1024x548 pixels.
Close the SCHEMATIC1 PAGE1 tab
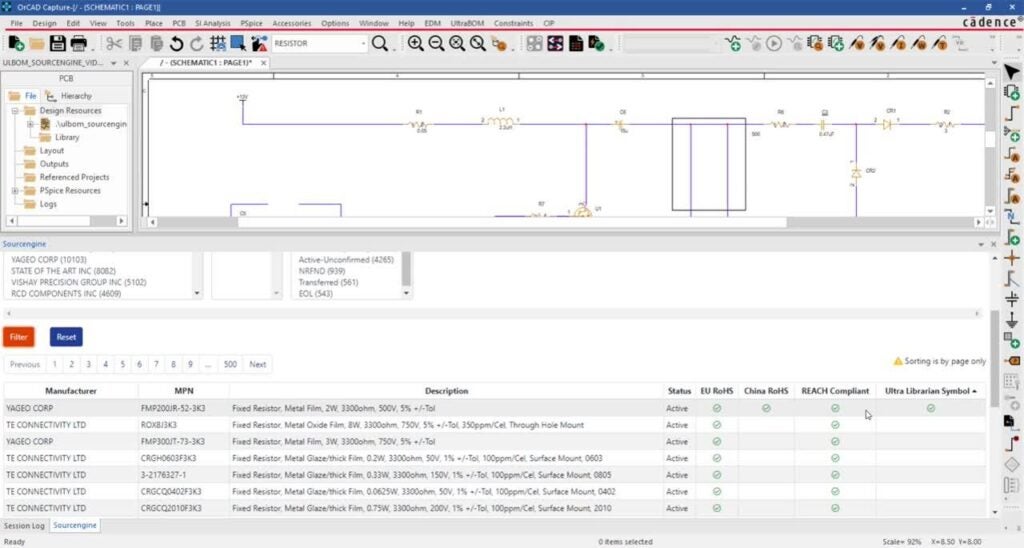pos(263,63)
